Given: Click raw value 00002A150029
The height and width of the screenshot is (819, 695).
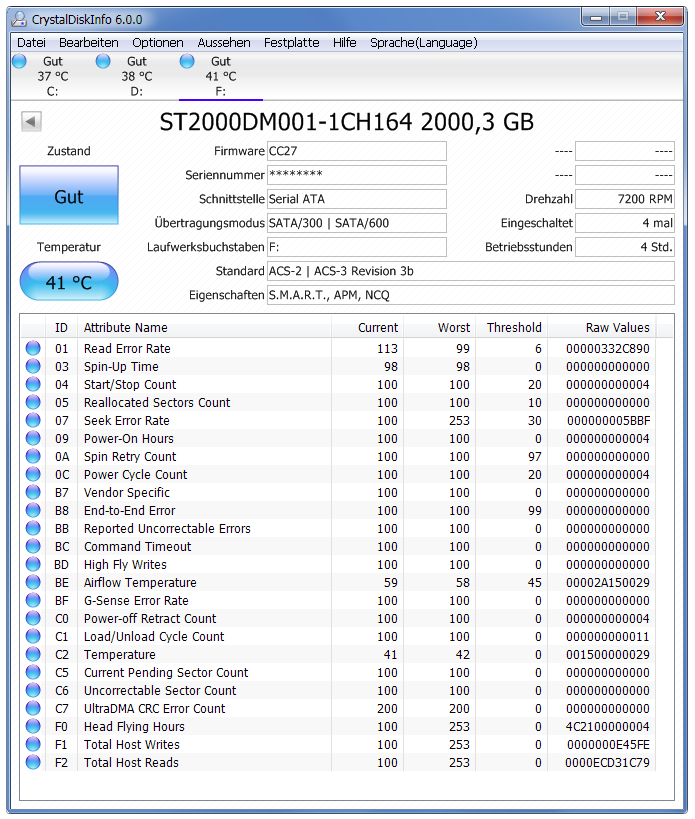Looking at the screenshot, I should pos(608,582).
